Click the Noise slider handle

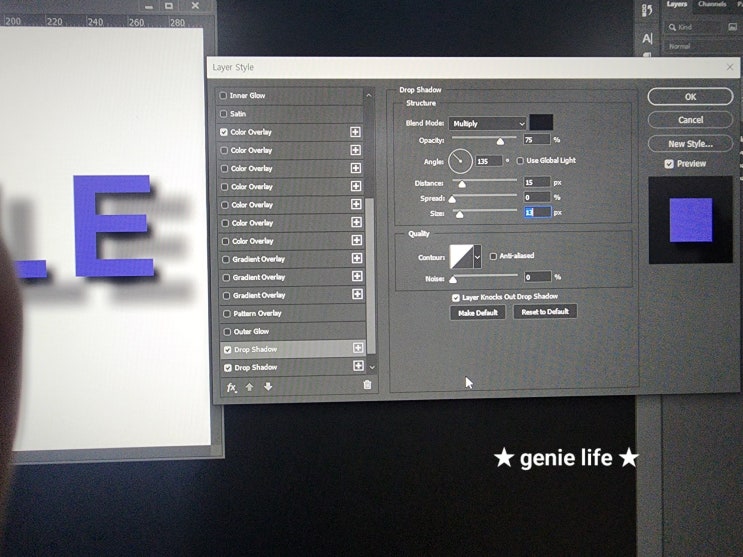[x=453, y=279]
